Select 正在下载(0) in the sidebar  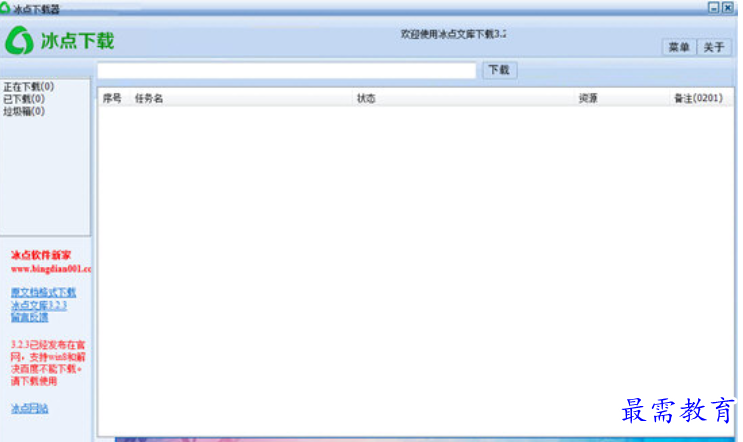(28, 87)
